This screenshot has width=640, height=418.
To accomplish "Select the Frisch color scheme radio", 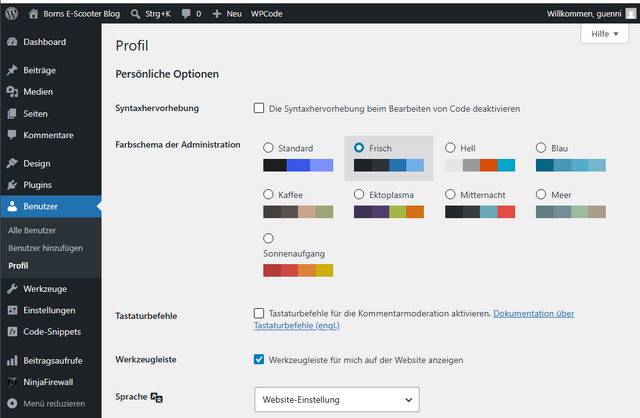I will (359, 148).
